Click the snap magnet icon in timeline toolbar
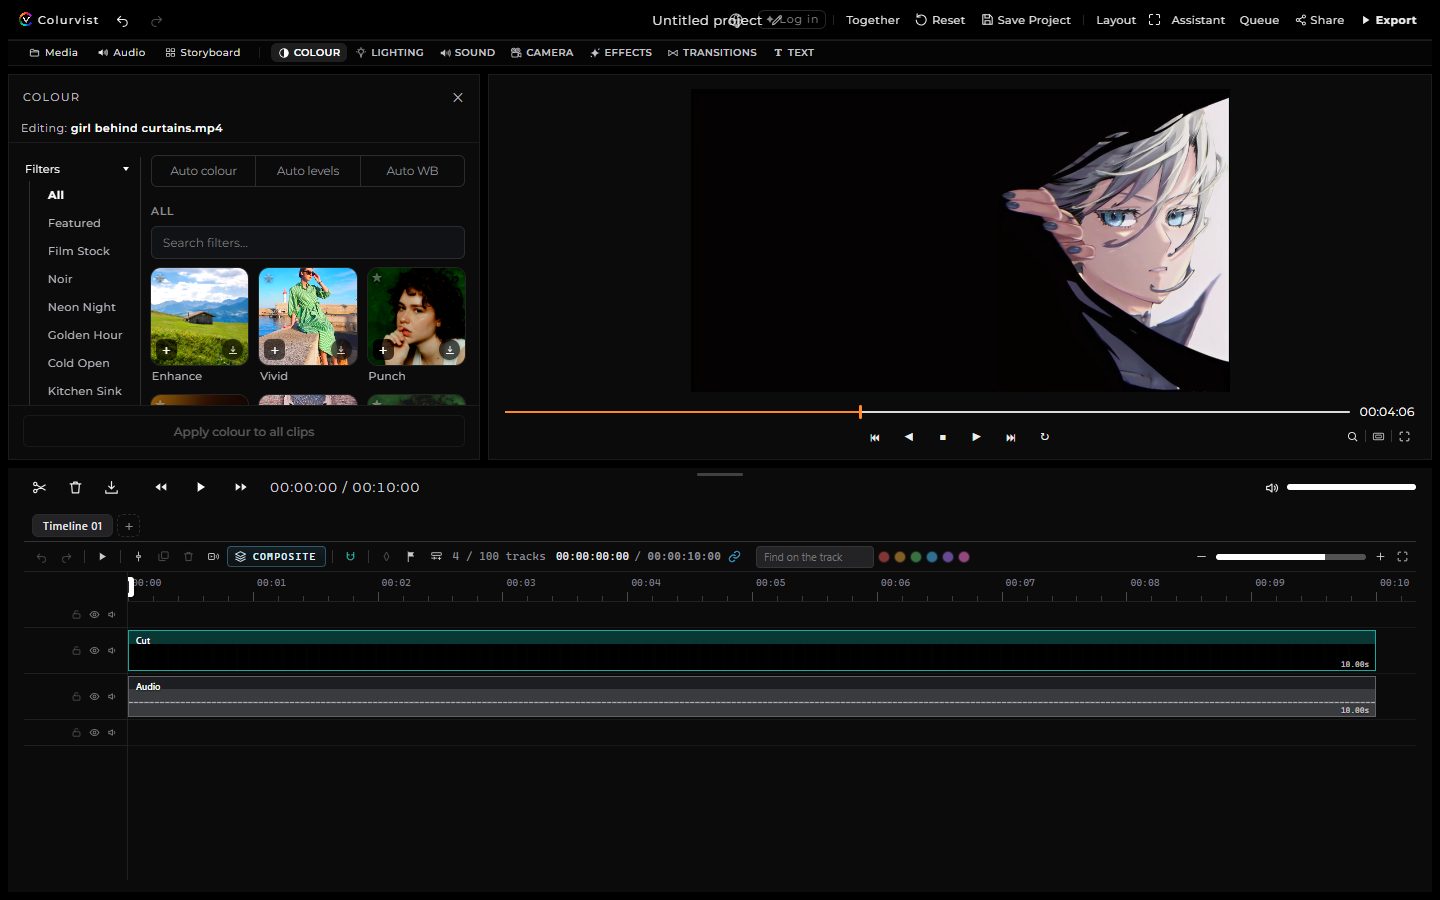1440x900 pixels. click(350, 557)
